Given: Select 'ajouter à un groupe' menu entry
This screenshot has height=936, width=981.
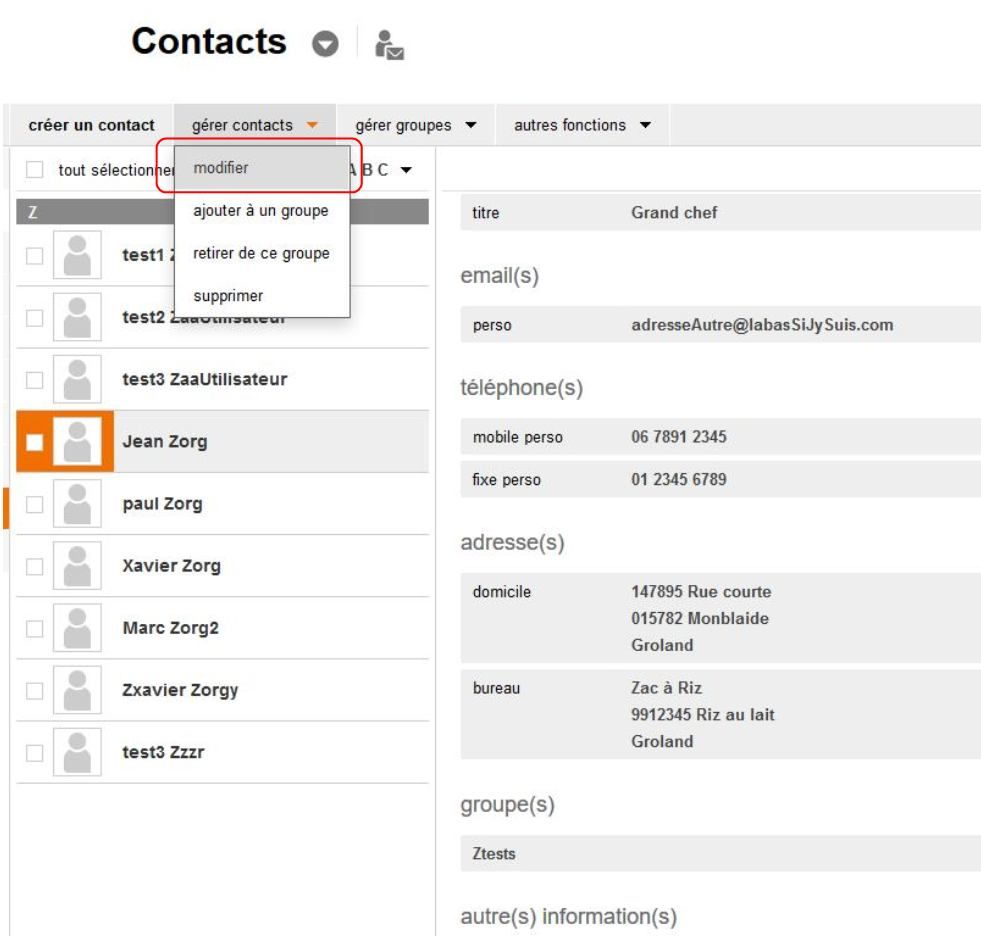Looking at the screenshot, I should [x=260, y=211].
